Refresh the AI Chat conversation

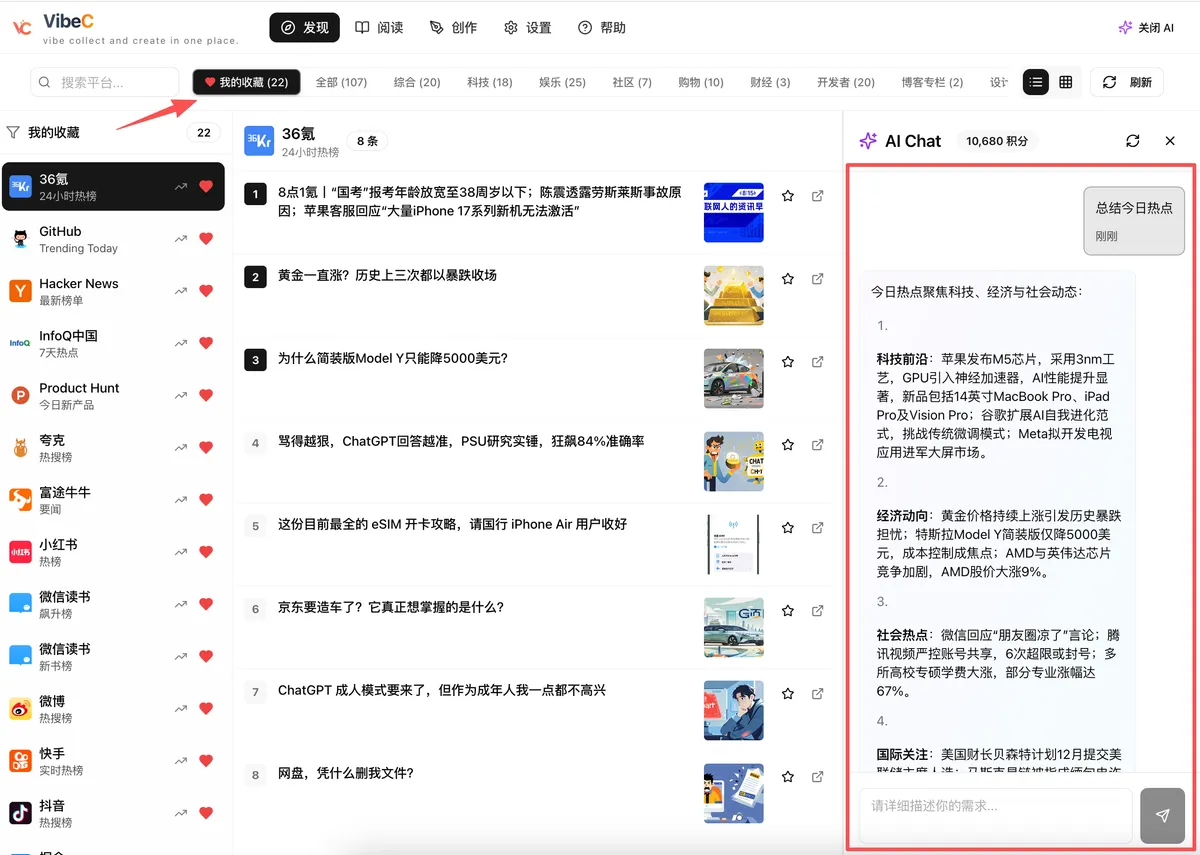pos(1132,141)
